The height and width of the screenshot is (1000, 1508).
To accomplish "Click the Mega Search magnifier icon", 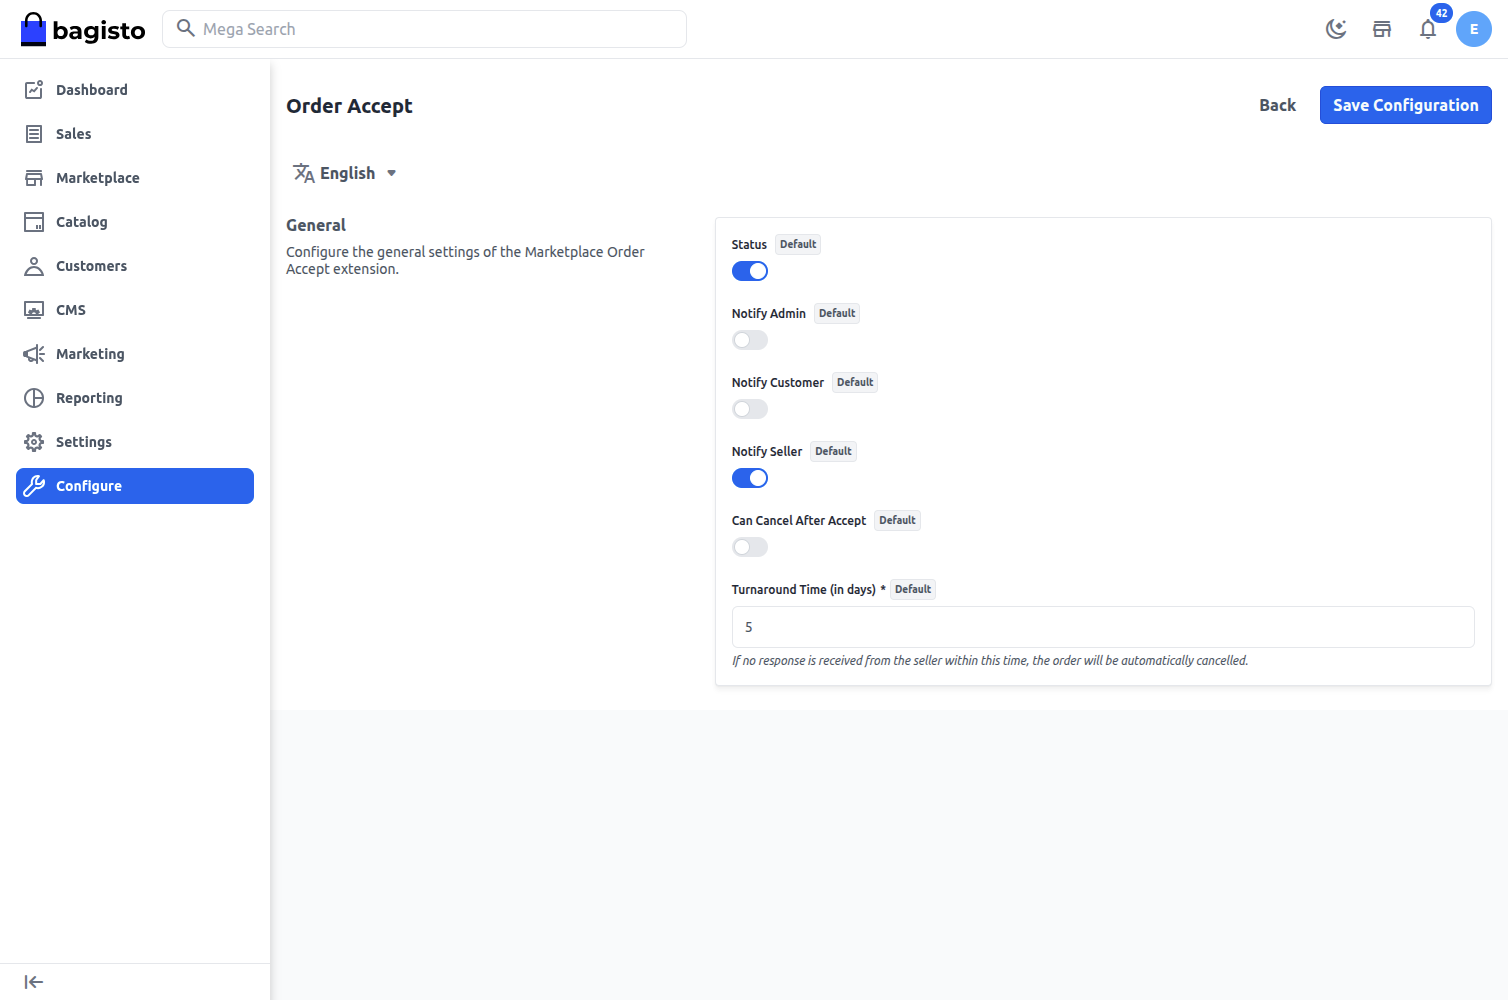I will click(x=185, y=28).
